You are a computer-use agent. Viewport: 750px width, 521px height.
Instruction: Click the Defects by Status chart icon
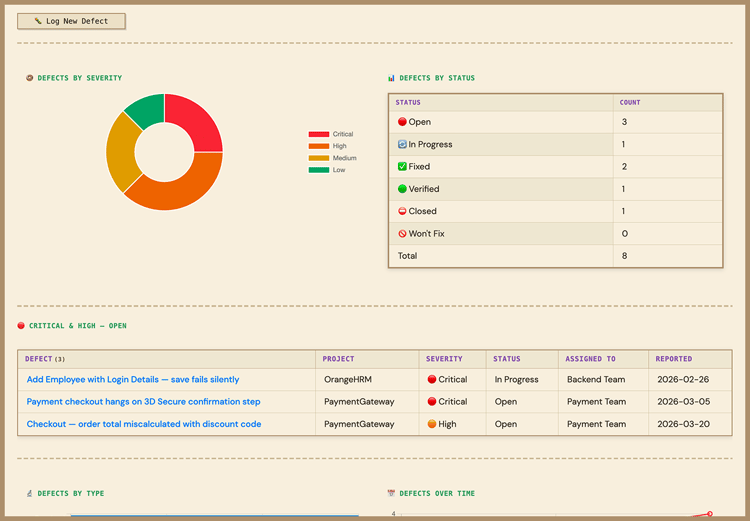click(x=391, y=78)
